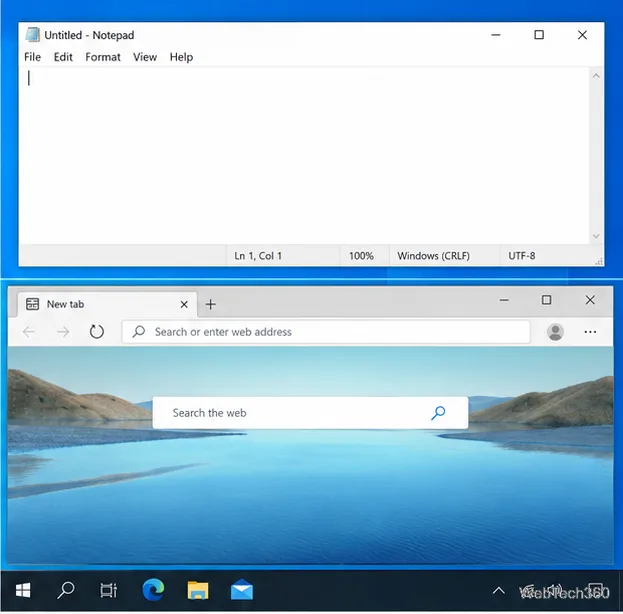Open a new tab with the plus button

211,304
